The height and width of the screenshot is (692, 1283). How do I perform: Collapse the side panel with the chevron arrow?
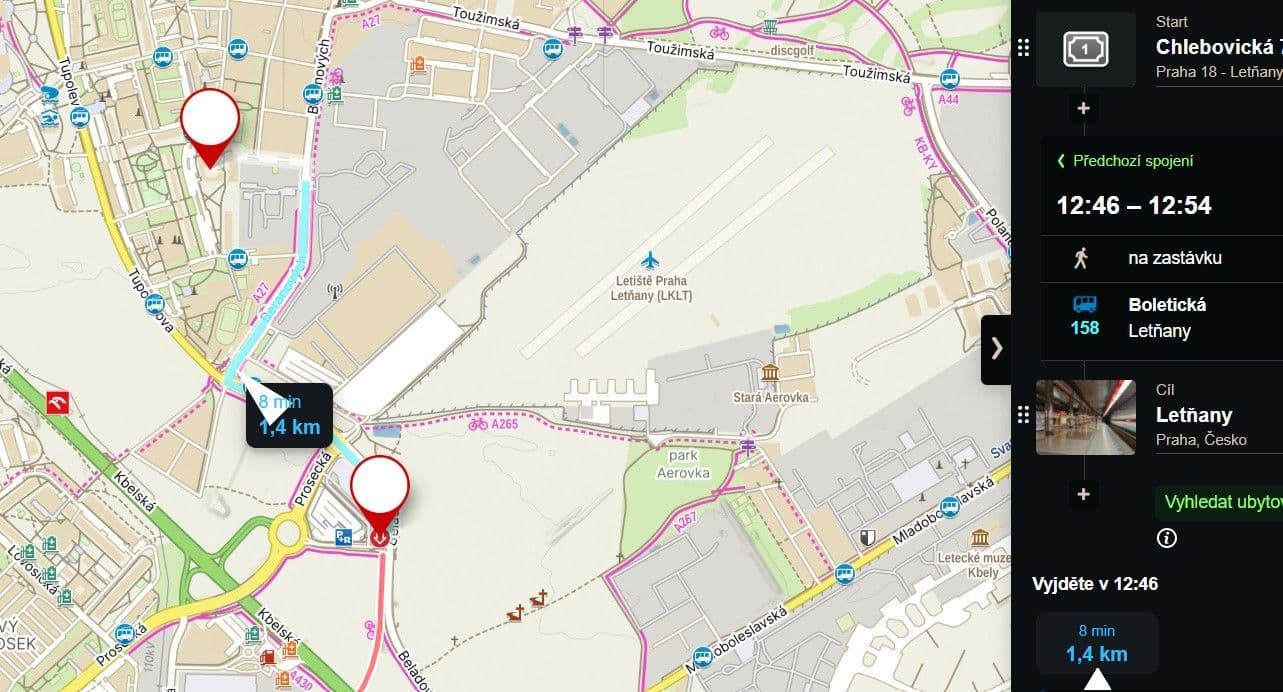pyautogui.click(x=996, y=349)
